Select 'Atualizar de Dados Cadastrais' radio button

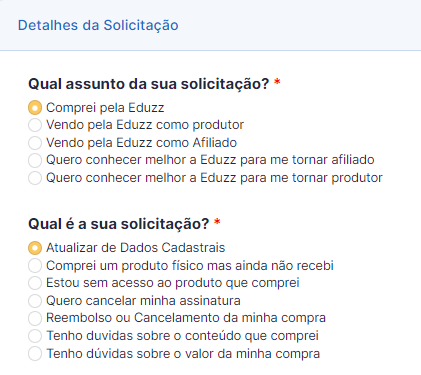point(35,248)
